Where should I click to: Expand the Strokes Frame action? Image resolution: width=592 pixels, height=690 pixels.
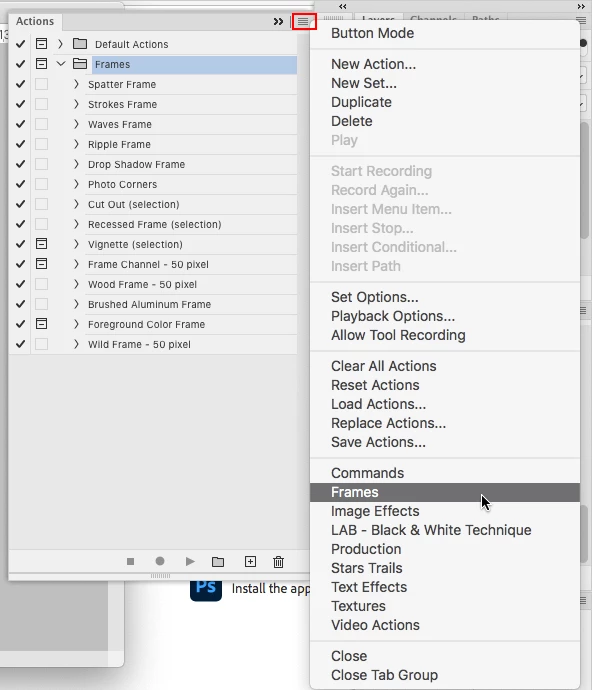(76, 104)
